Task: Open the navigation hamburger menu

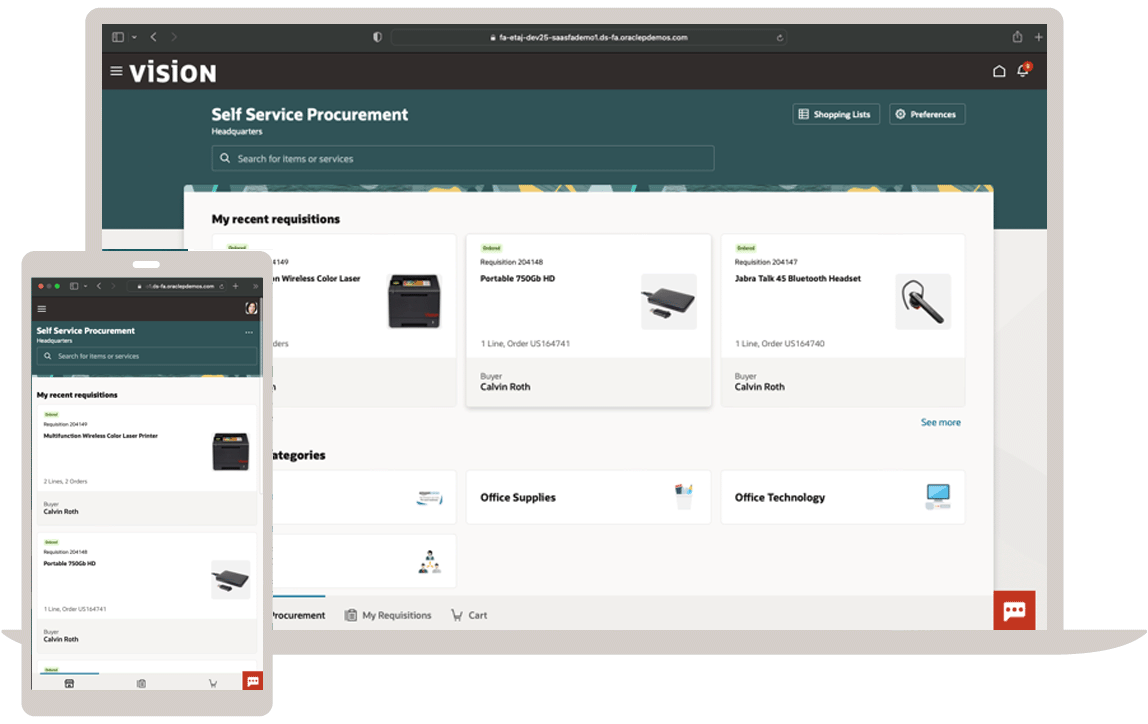Action: tap(117, 71)
